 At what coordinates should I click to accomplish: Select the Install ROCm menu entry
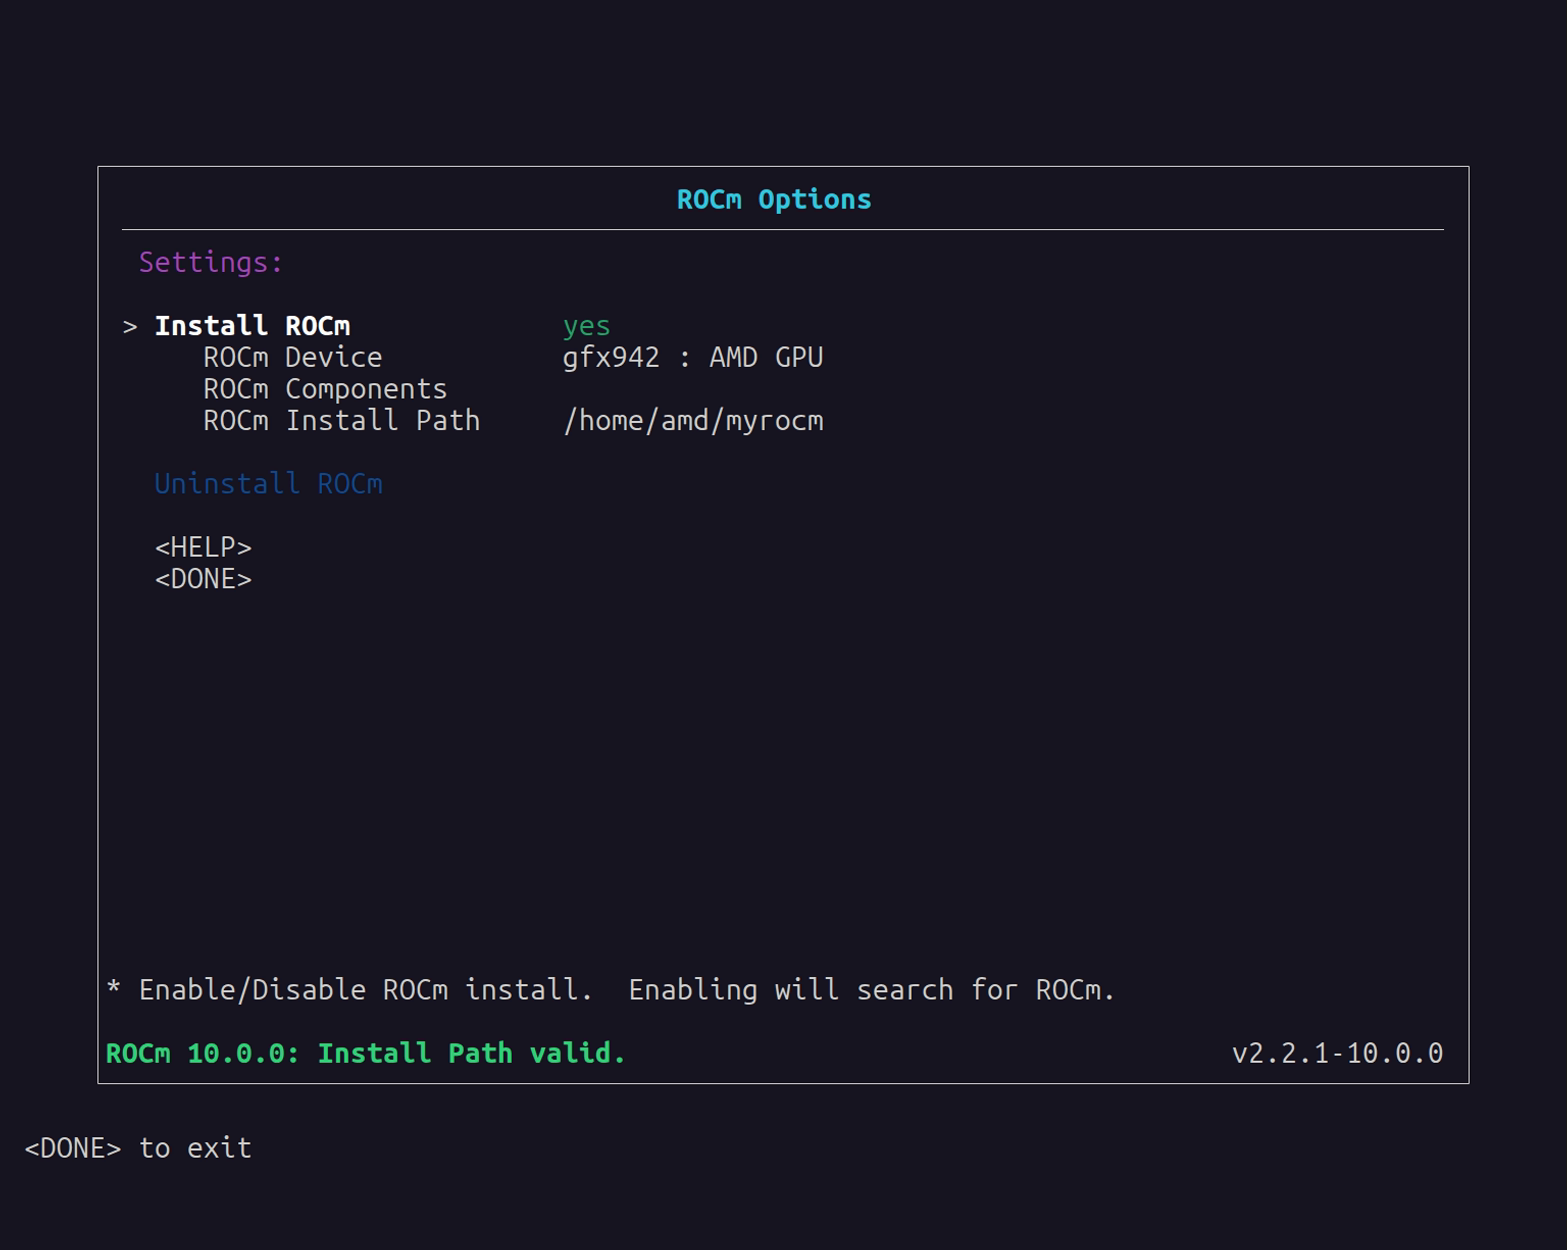pyautogui.click(x=252, y=326)
